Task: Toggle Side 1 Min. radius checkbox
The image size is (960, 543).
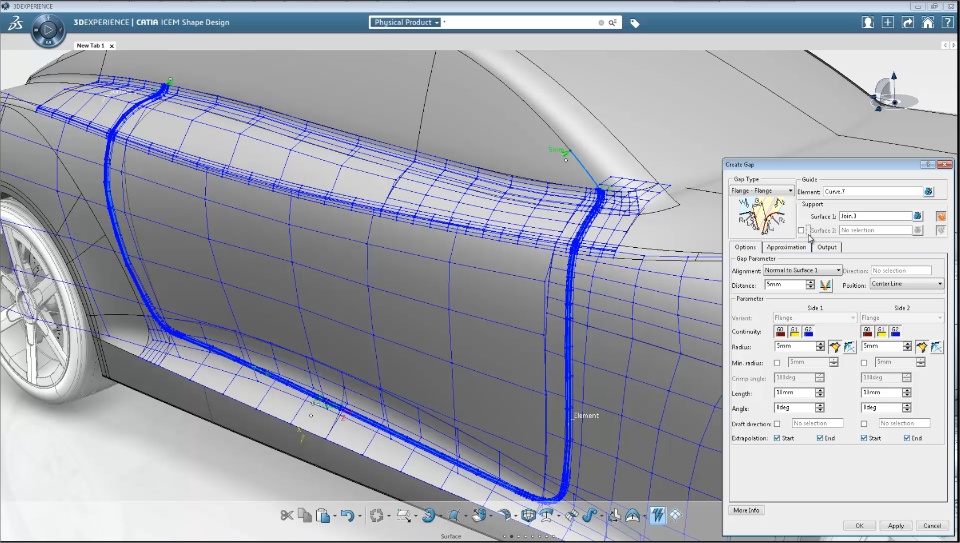Action: (778, 362)
